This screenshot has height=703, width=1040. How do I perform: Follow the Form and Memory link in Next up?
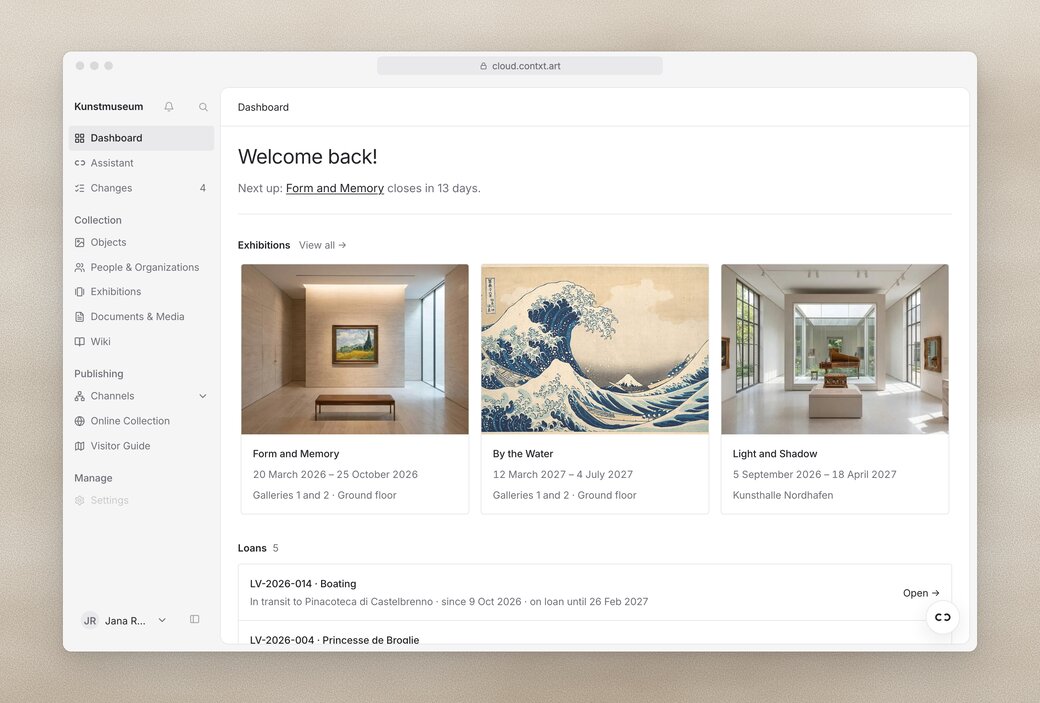[335, 188]
